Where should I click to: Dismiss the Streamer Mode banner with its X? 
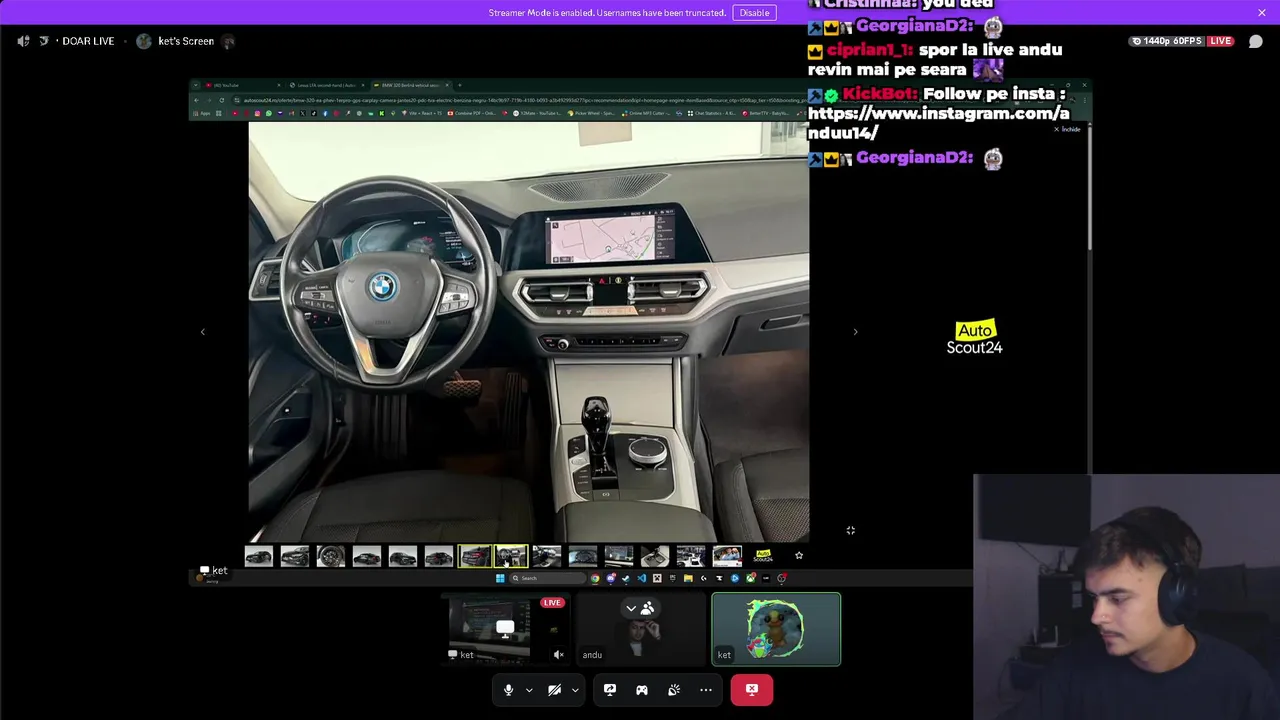coord(1262,13)
